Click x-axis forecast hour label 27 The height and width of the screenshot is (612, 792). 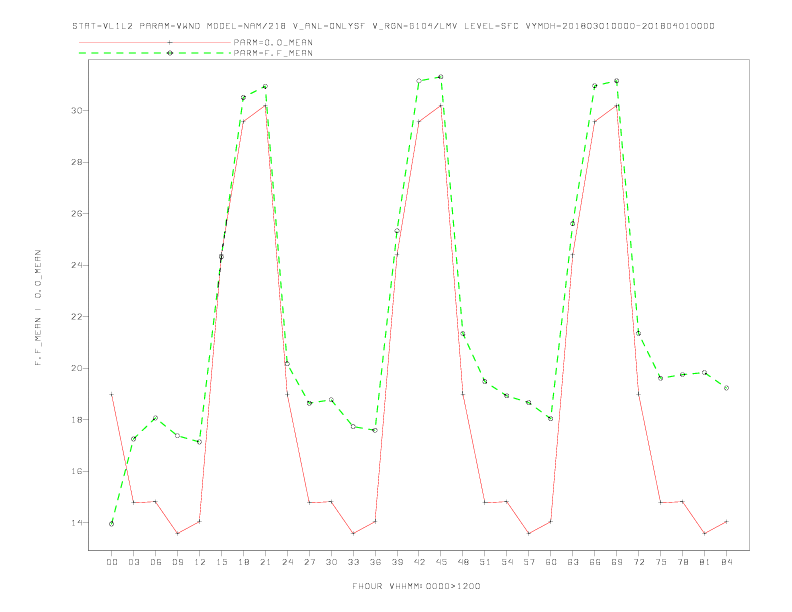click(x=309, y=562)
